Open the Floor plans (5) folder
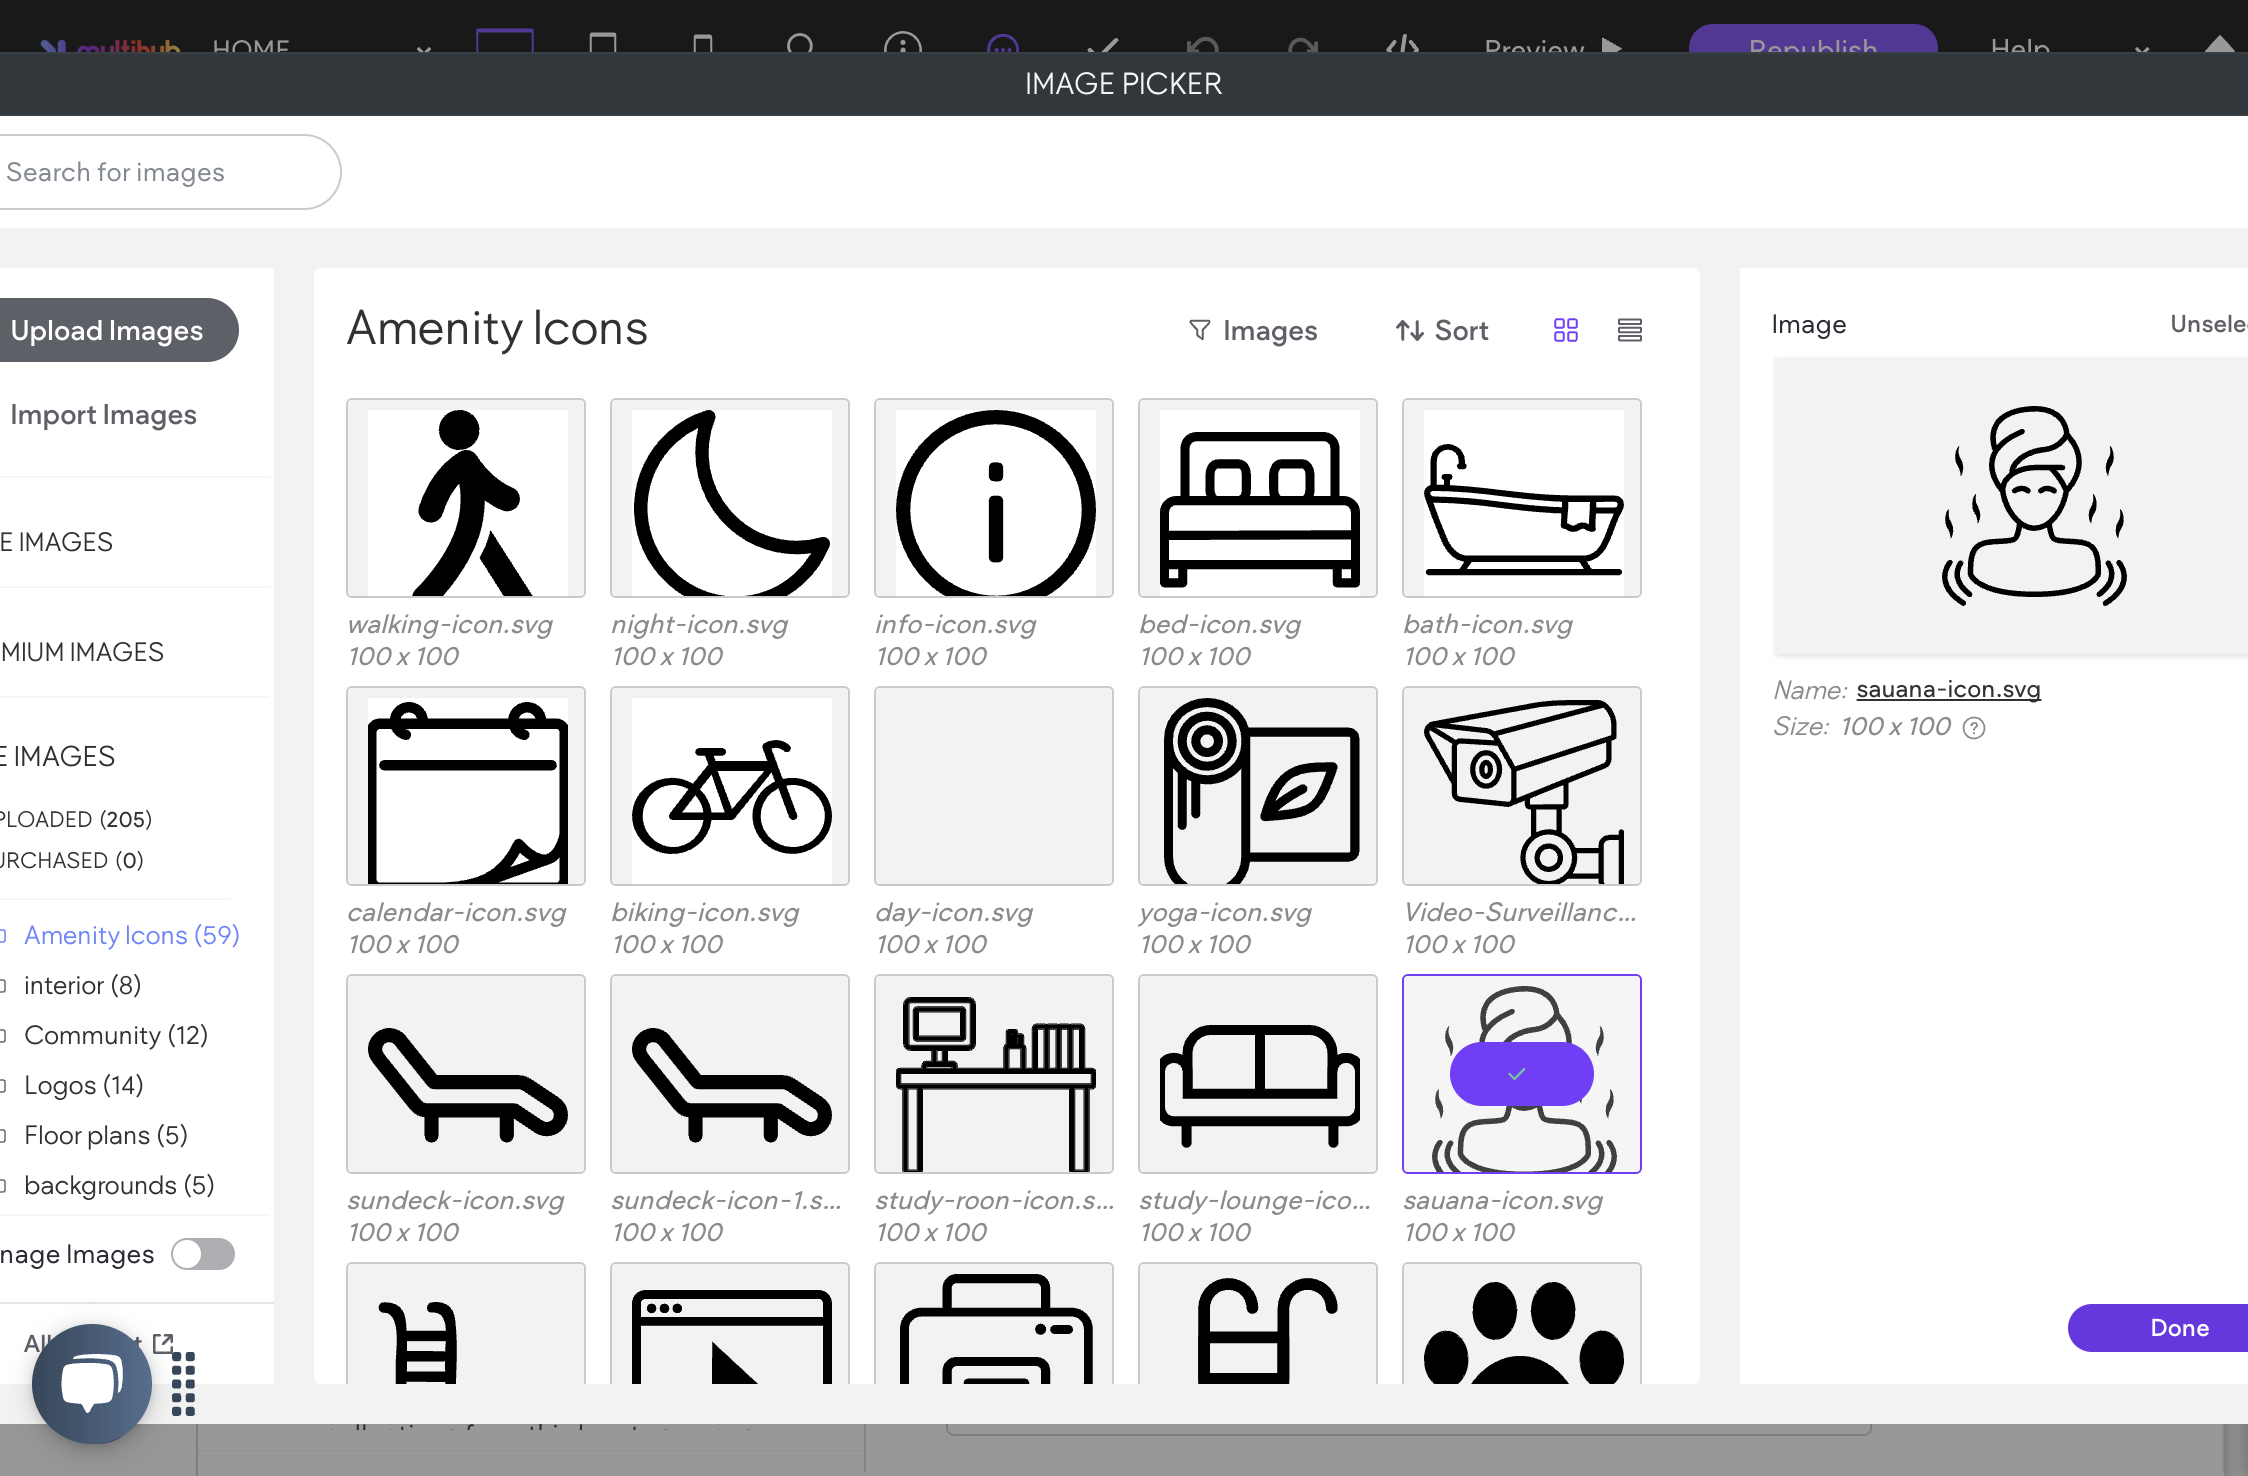Image resolution: width=2248 pixels, height=1476 pixels. 106,1135
